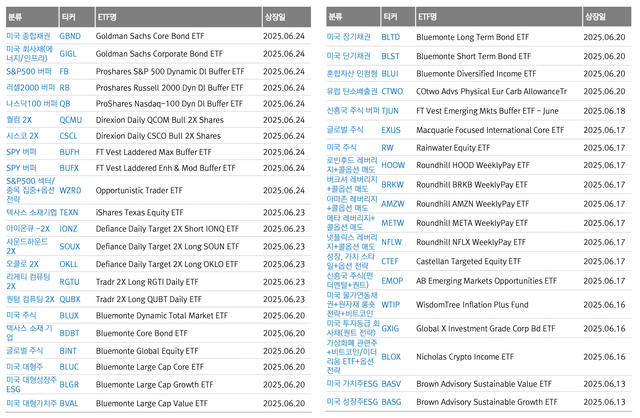The height and width of the screenshot is (418, 640).
Task: Click the BLGR ticker
Action: click(x=69, y=385)
